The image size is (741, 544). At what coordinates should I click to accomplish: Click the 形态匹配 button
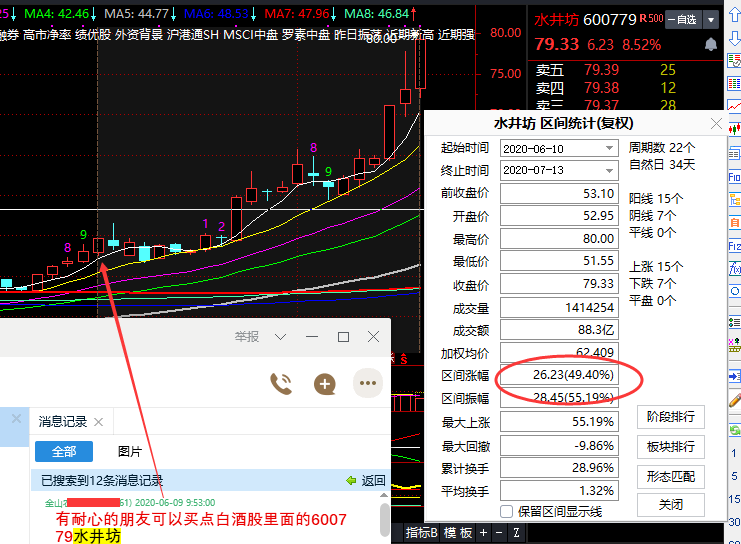pos(671,476)
